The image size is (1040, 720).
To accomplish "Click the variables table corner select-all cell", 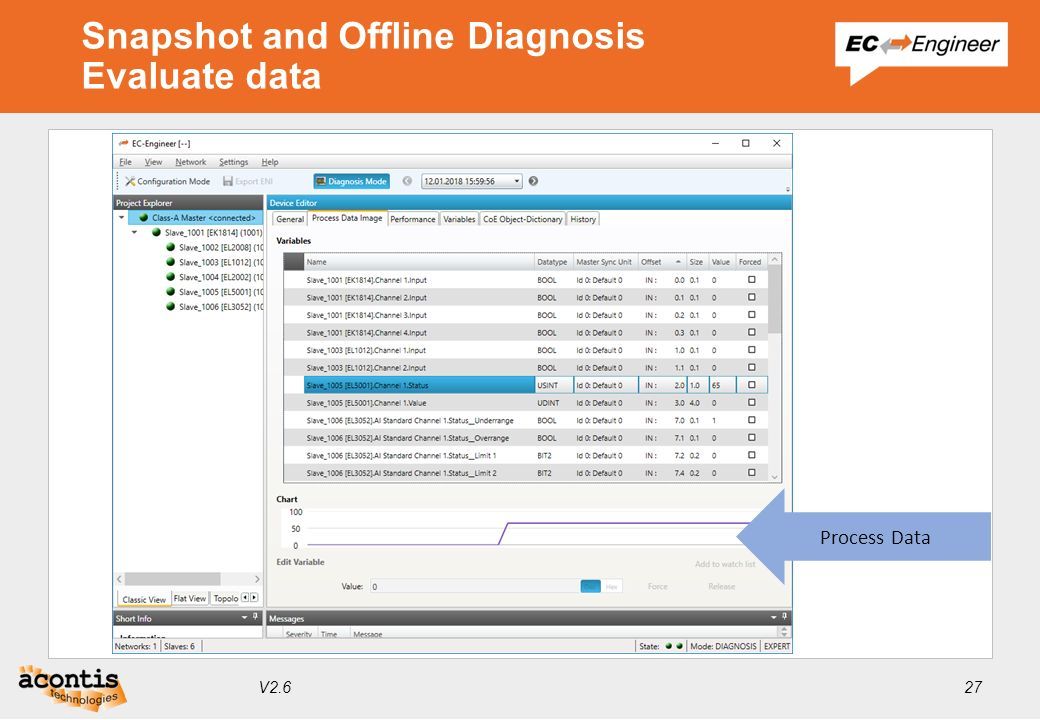I will (x=293, y=262).
